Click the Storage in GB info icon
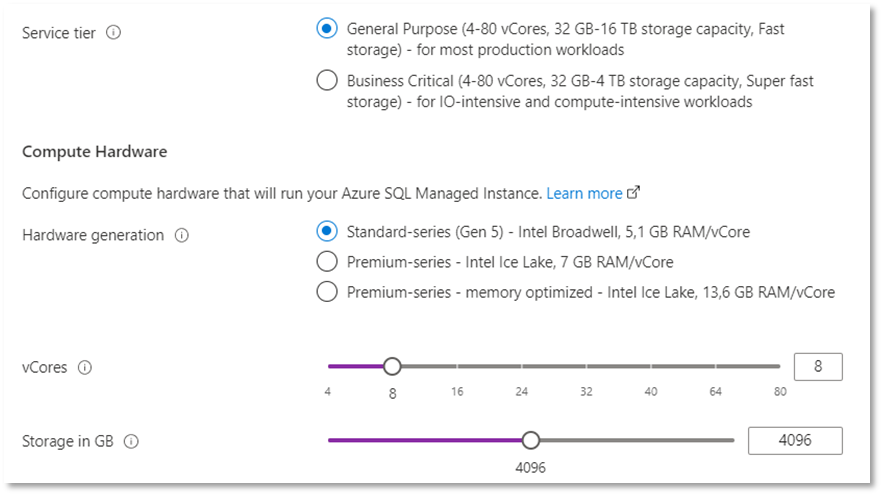Image resolution: width=883 pixels, height=496 pixels. pyautogui.click(x=131, y=441)
